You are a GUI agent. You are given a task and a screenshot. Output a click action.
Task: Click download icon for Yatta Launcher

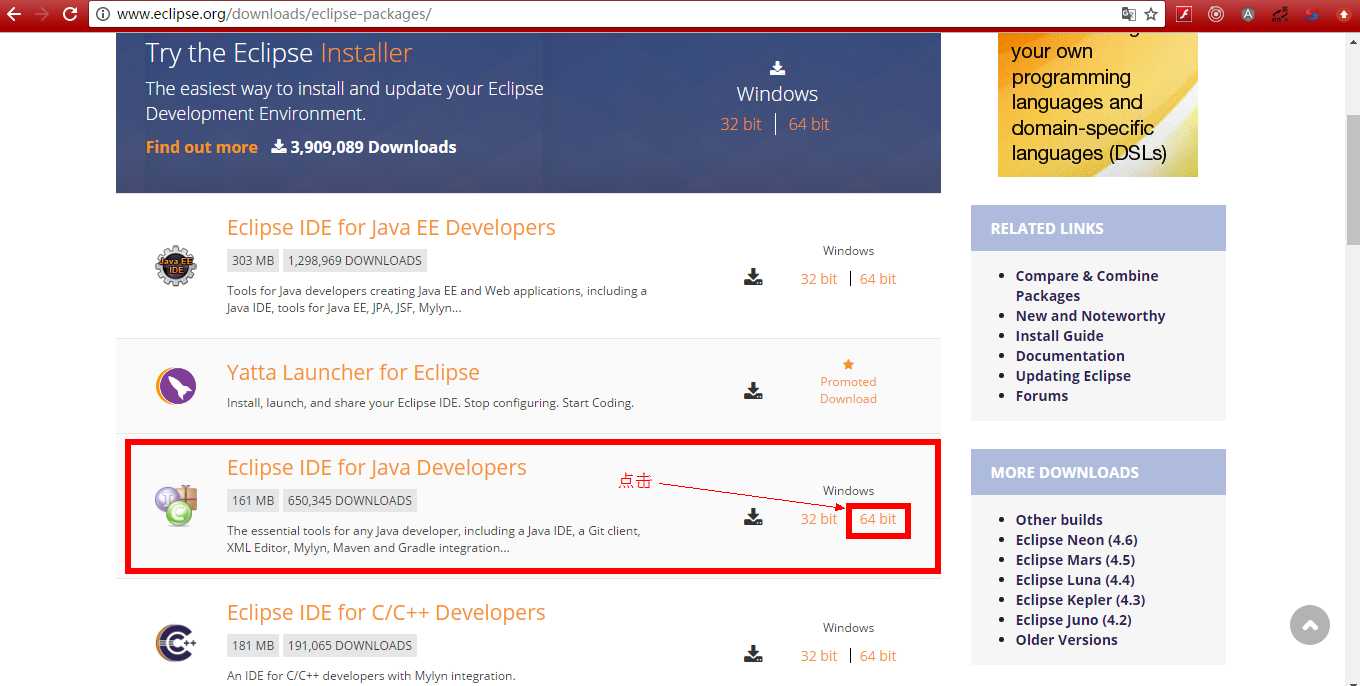[753, 390]
